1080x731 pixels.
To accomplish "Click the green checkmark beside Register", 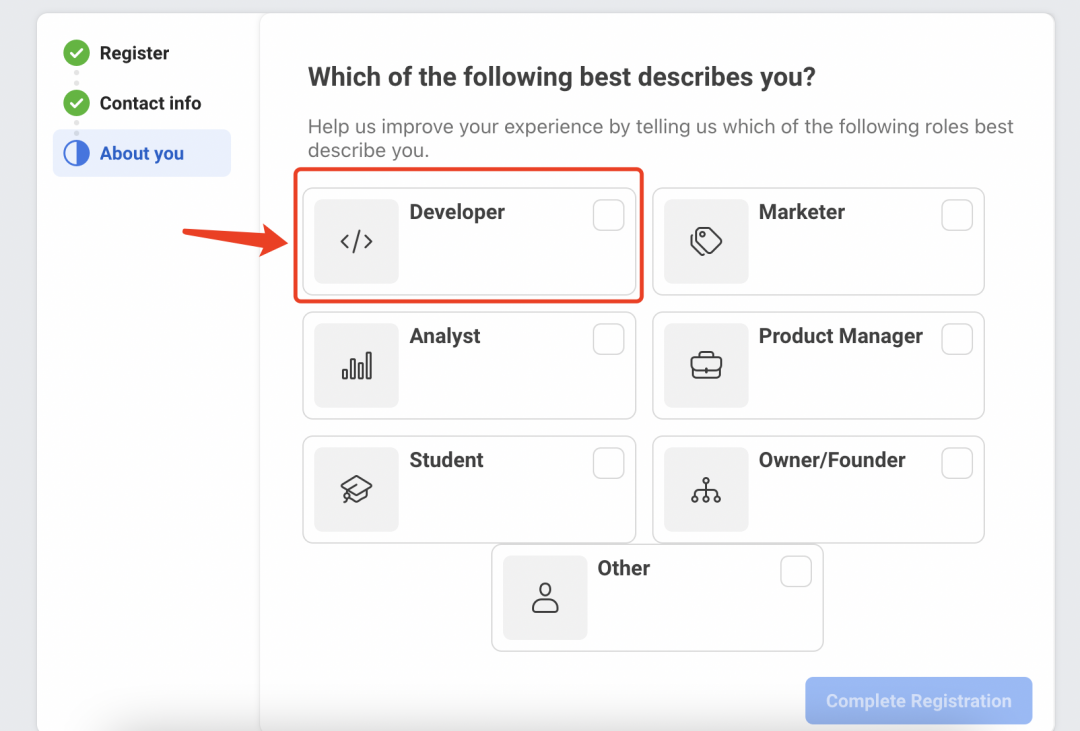I will tap(76, 53).
